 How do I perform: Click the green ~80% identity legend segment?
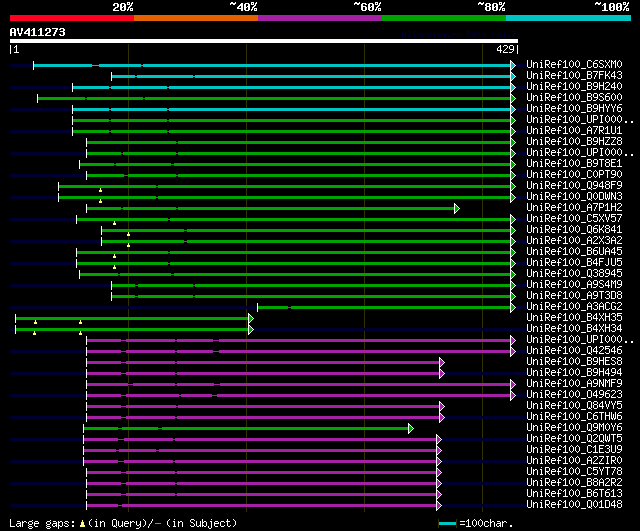click(x=444, y=18)
